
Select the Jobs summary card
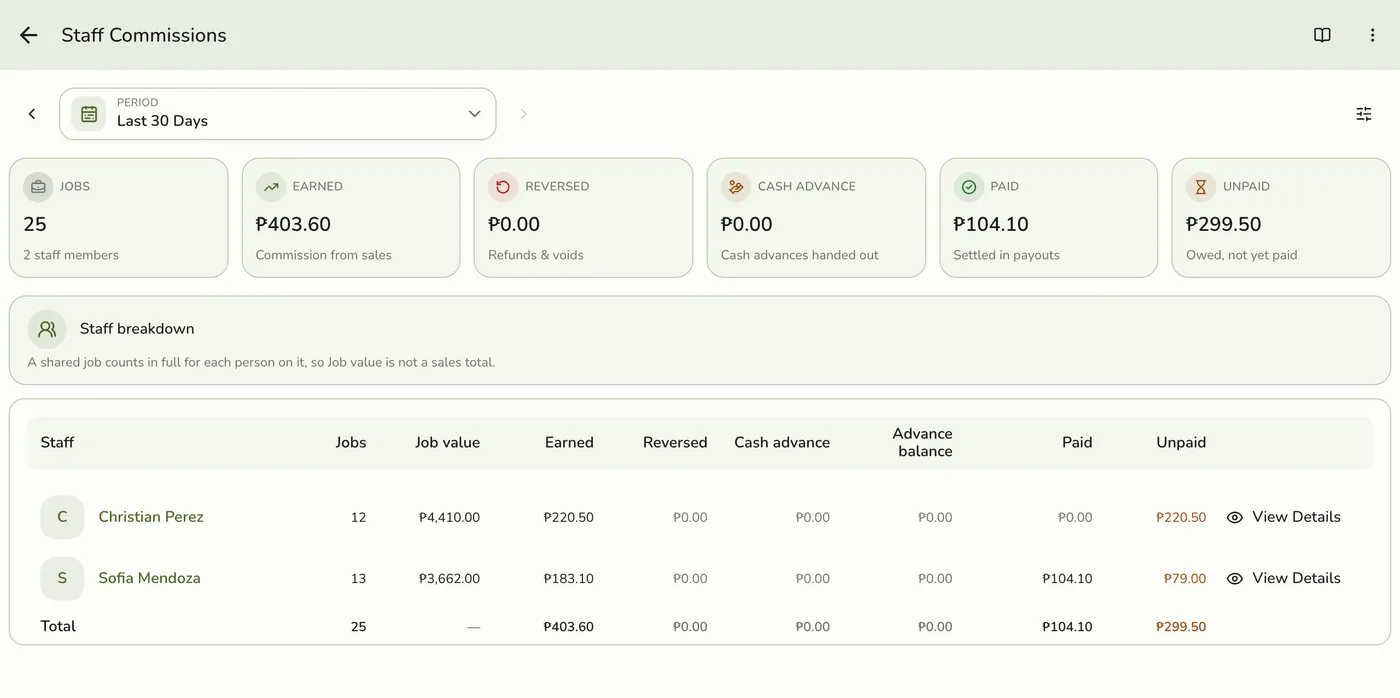pyautogui.click(x=119, y=218)
